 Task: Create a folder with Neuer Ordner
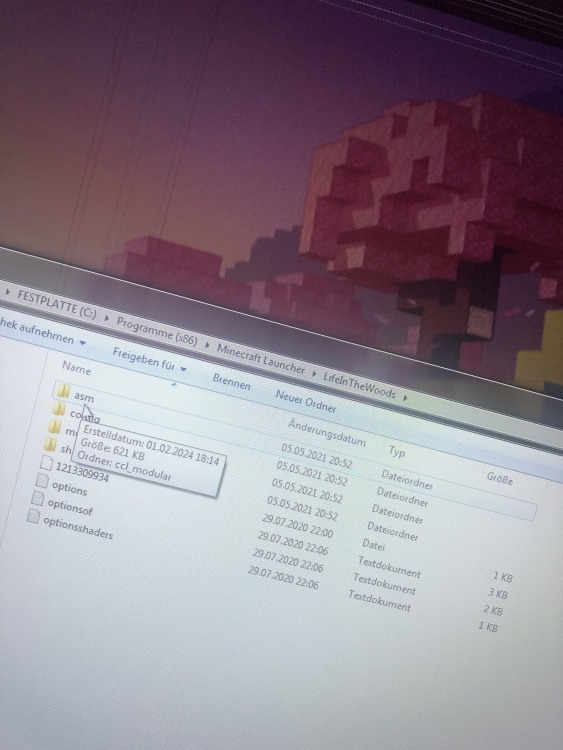tap(306, 401)
